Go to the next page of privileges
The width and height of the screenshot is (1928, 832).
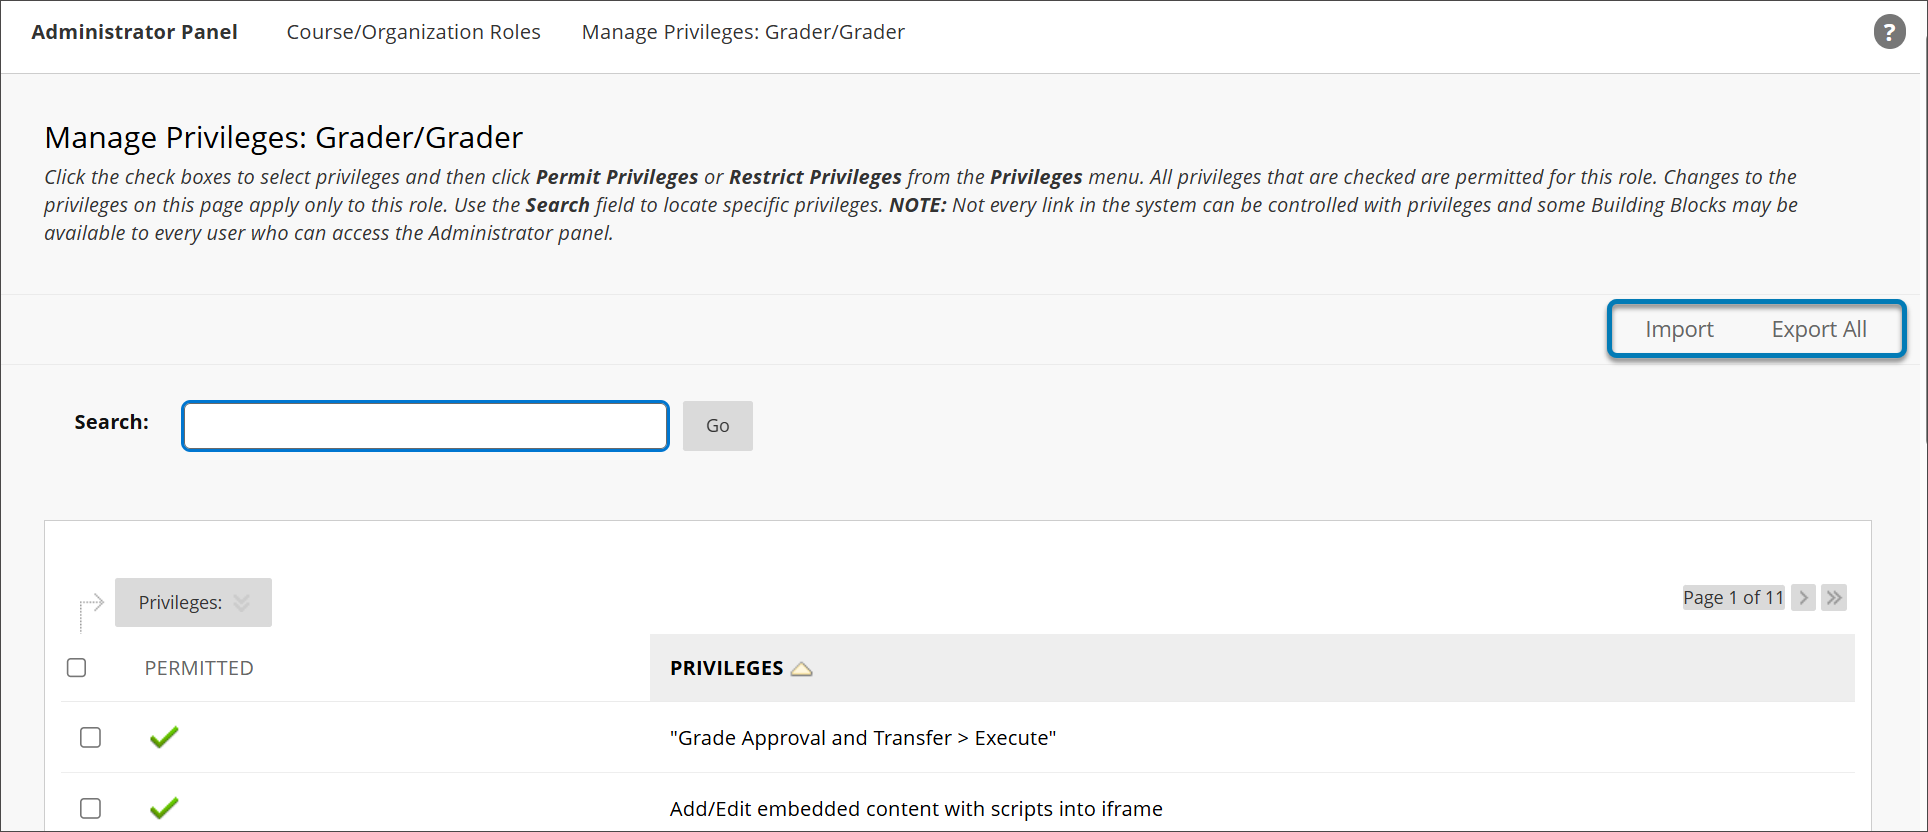coord(1803,597)
